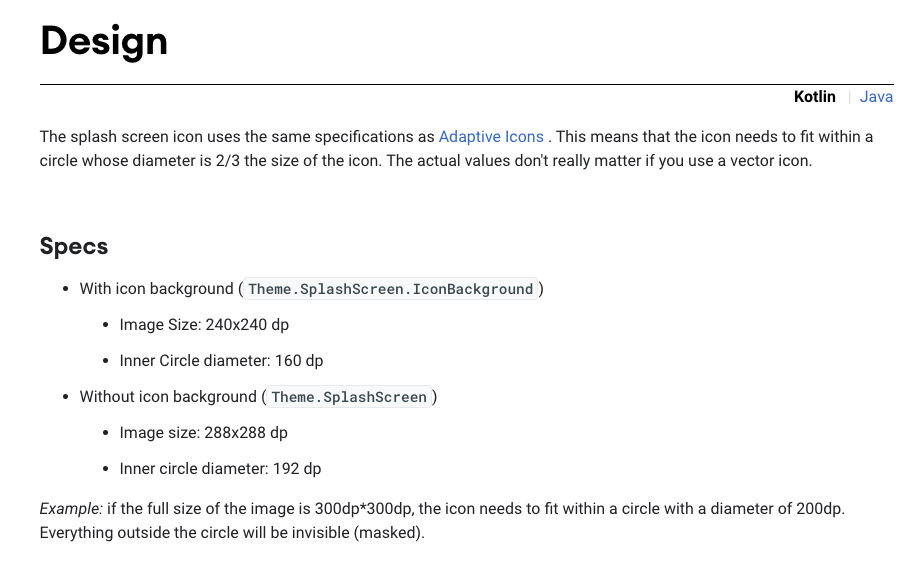Click the Theme.SplashScreen.IconBackground code snippet

(x=391, y=289)
